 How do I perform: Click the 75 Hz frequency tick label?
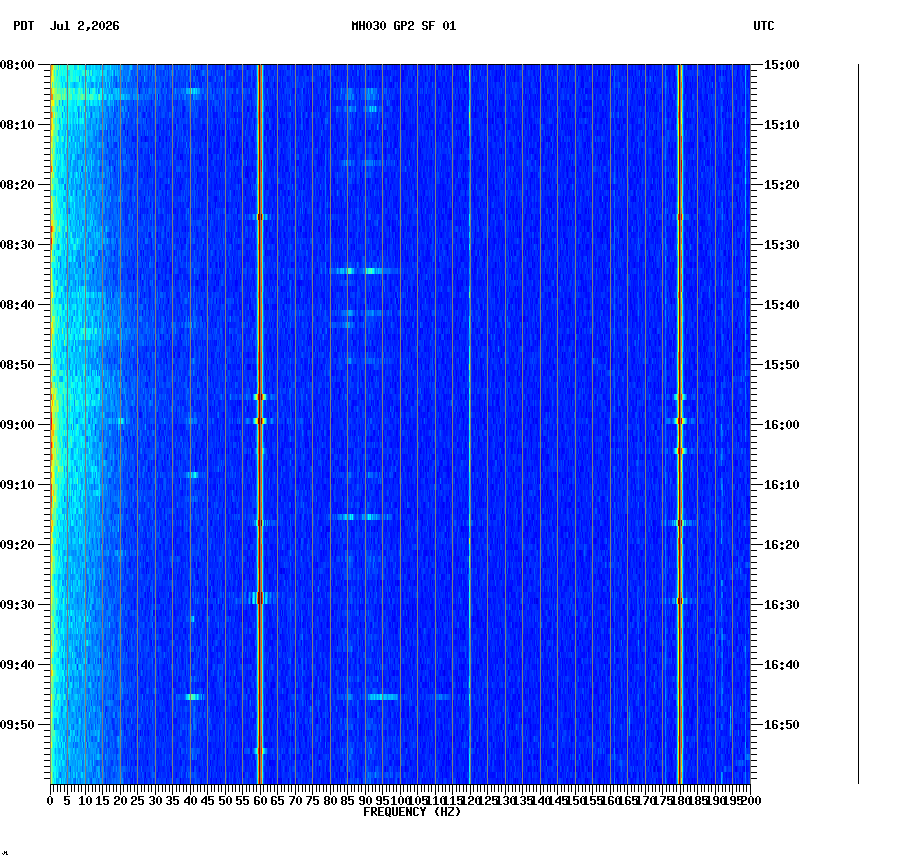pyautogui.click(x=312, y=801)
